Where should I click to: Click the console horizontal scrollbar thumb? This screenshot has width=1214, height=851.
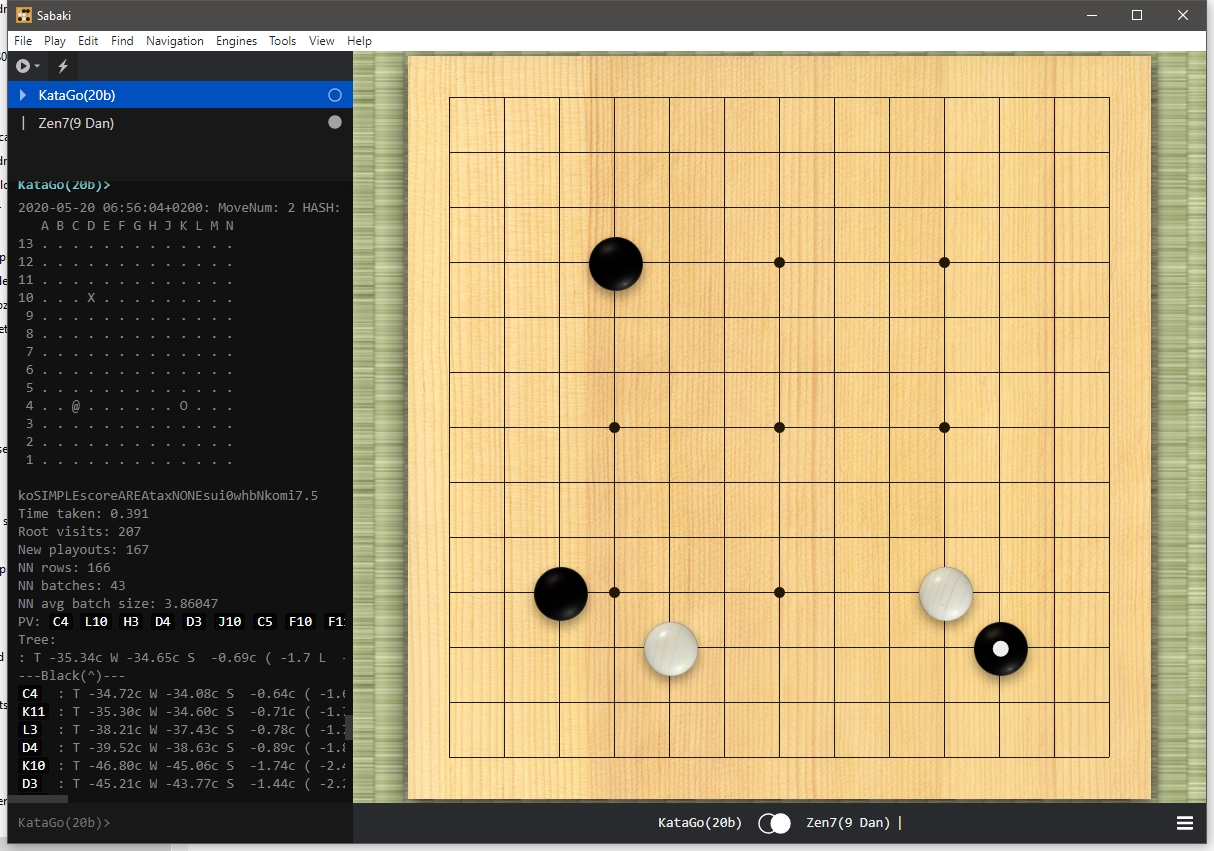point(40,799)
